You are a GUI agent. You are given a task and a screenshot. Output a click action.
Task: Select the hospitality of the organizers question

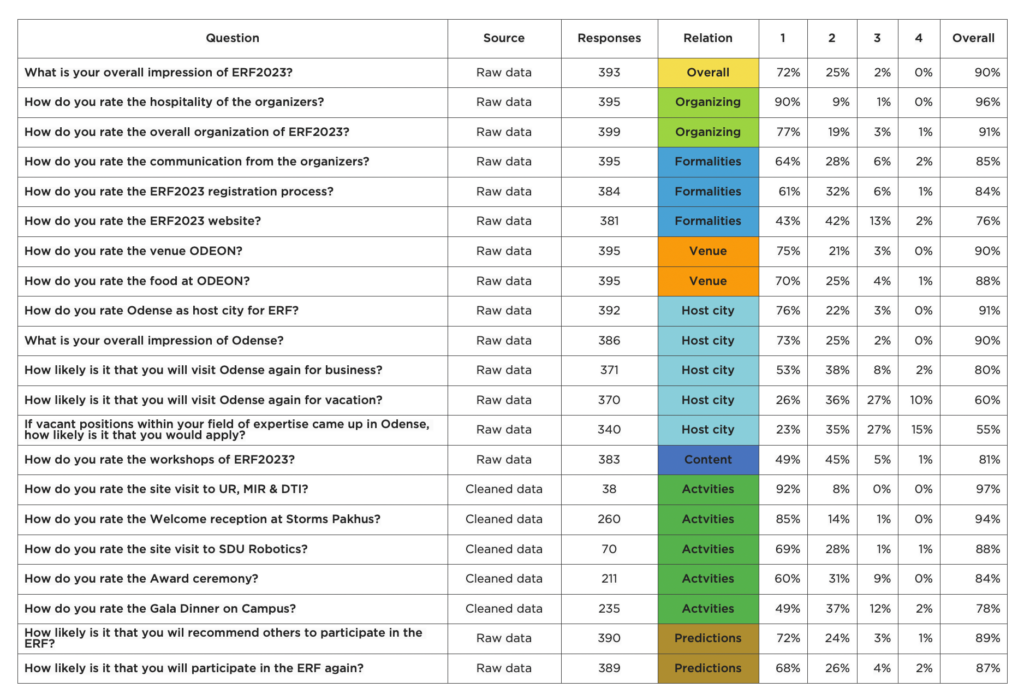(174, 102)
